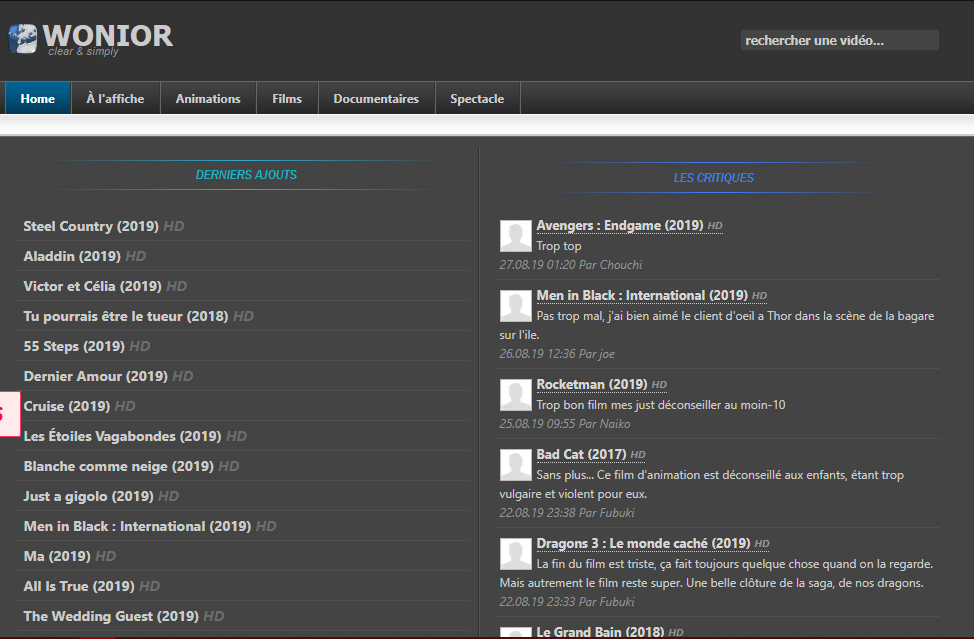Image resolution: width=974 pixels, height=639 pixels.
Task: Click the comment starting "Sans plus... Ce film"
Action: pyautogui.click(x=702, y=484)
